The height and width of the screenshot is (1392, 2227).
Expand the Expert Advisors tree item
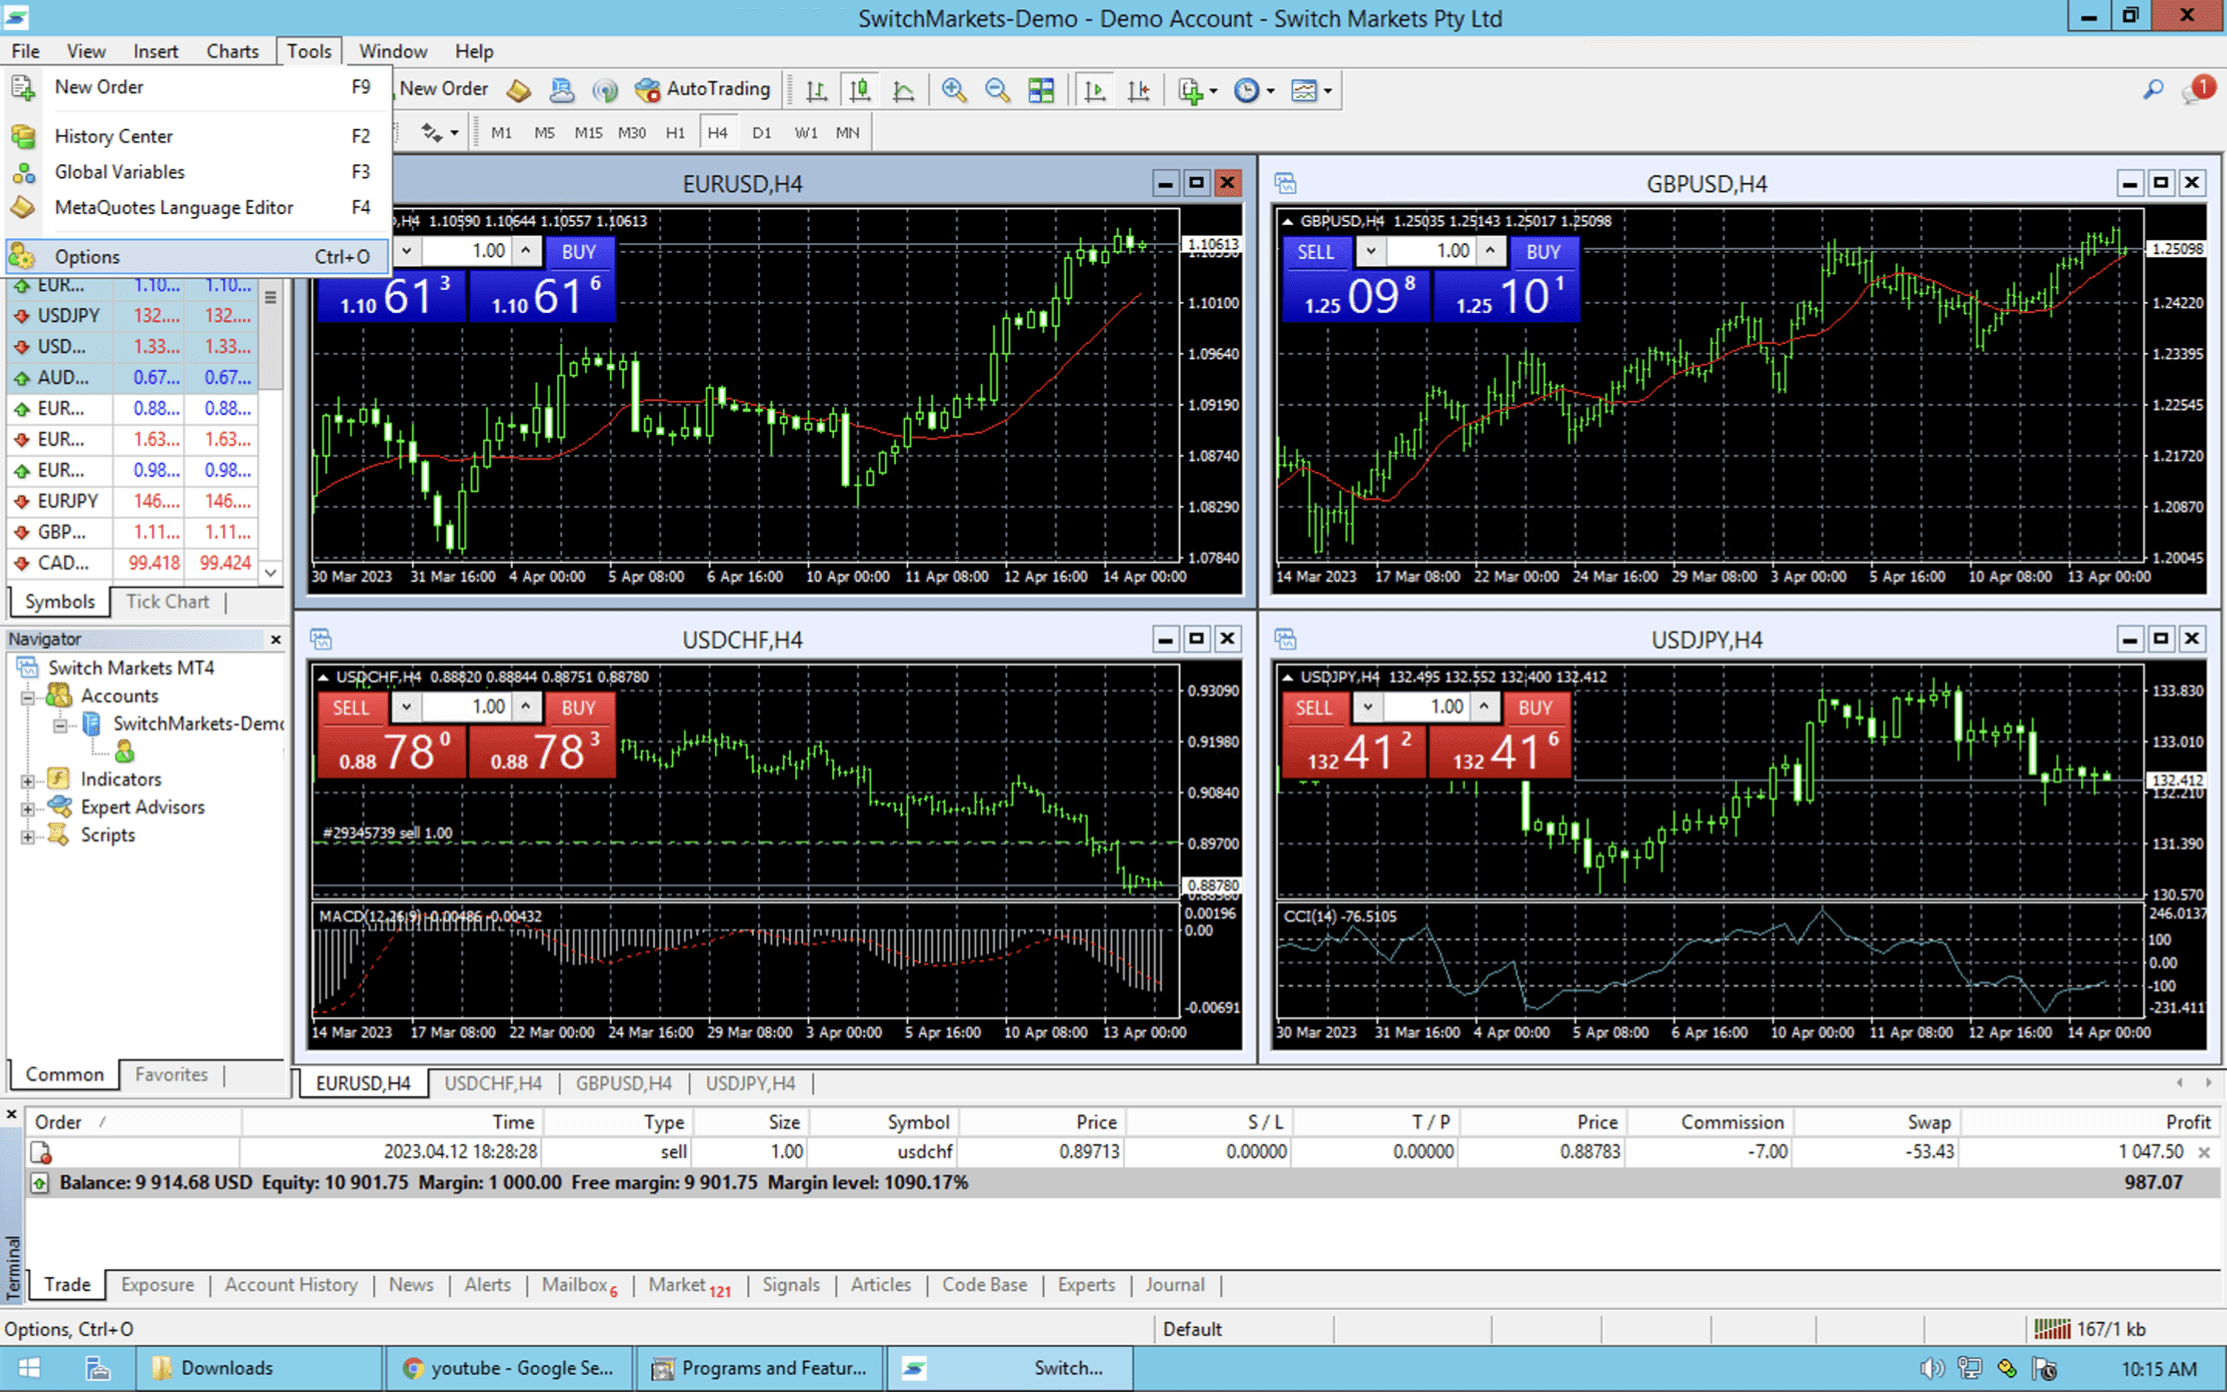pyautogui.click(x=27, y=807)
